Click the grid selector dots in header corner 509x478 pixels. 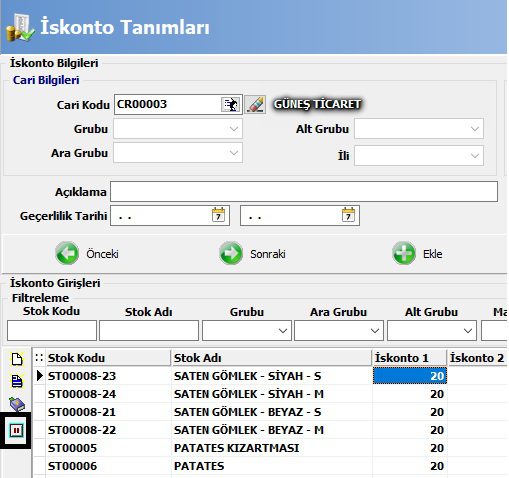coord(39,358)
